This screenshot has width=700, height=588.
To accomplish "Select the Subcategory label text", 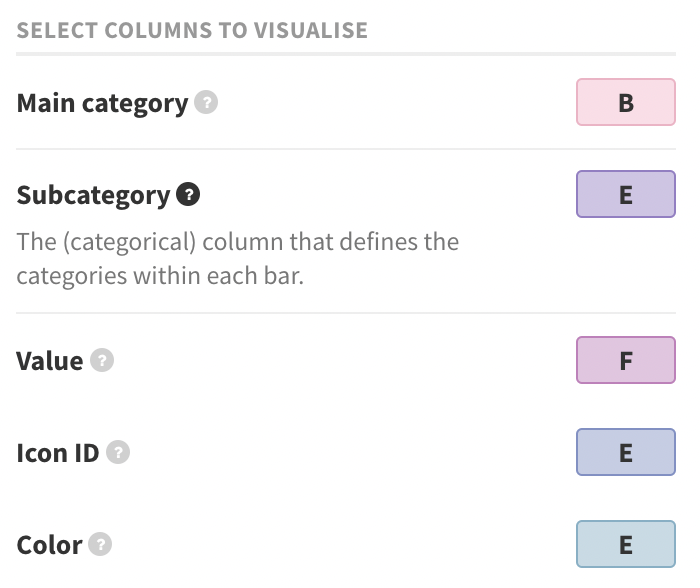I will point(93,196).
